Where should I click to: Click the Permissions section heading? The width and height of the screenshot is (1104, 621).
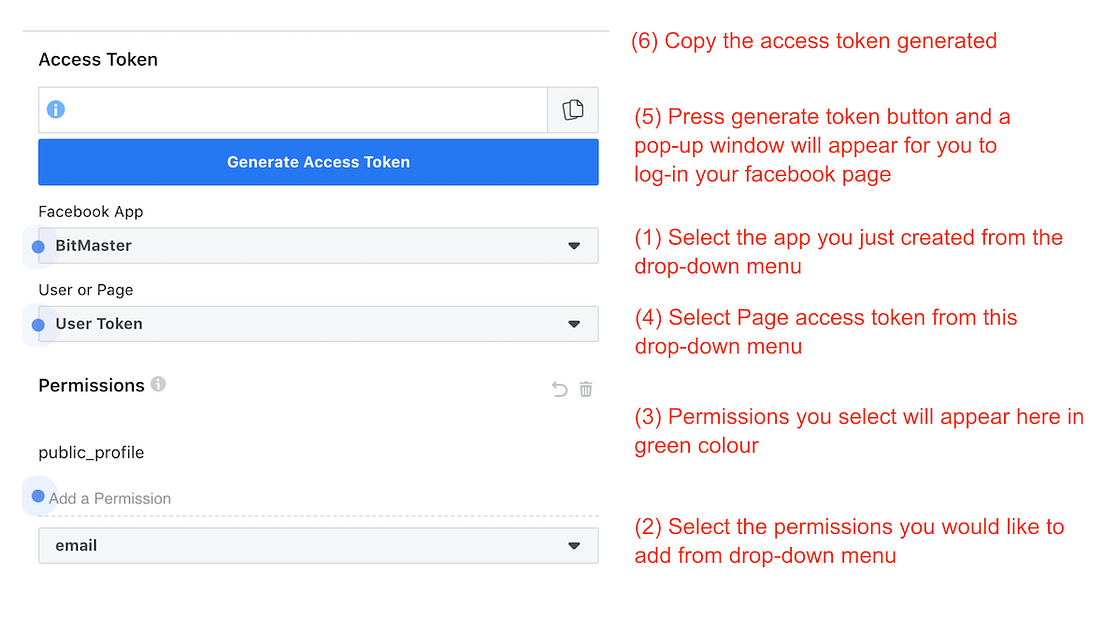(x=91, y=384)
